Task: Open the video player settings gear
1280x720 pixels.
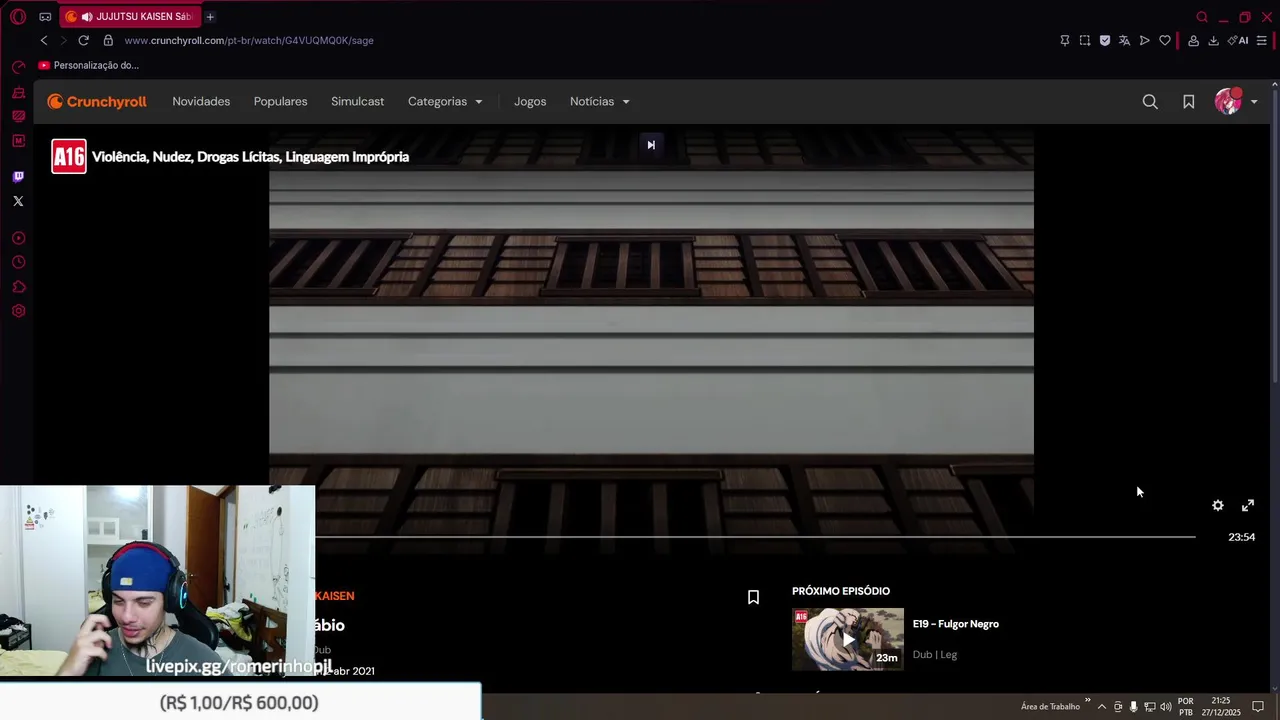Action: (x=1217, y=506)
